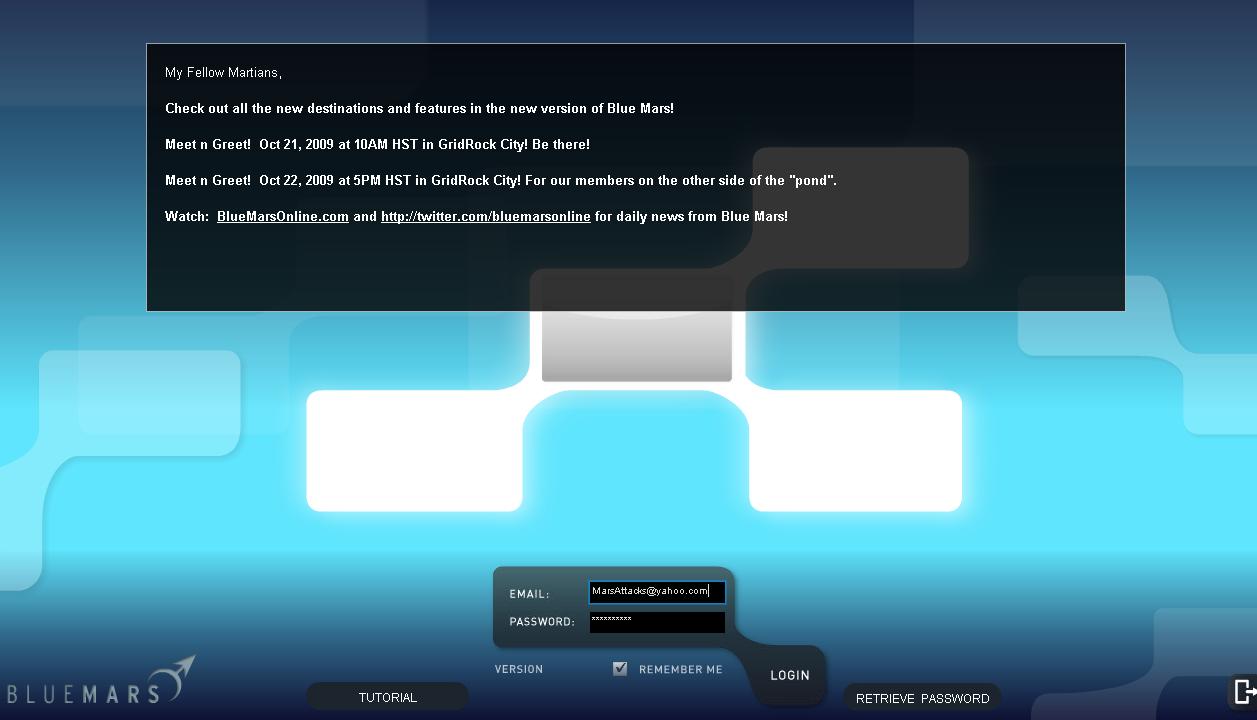The width and height of the screenshot is (1257, 720).
Task: Select the left white destination tile
Action: point(414,450)
